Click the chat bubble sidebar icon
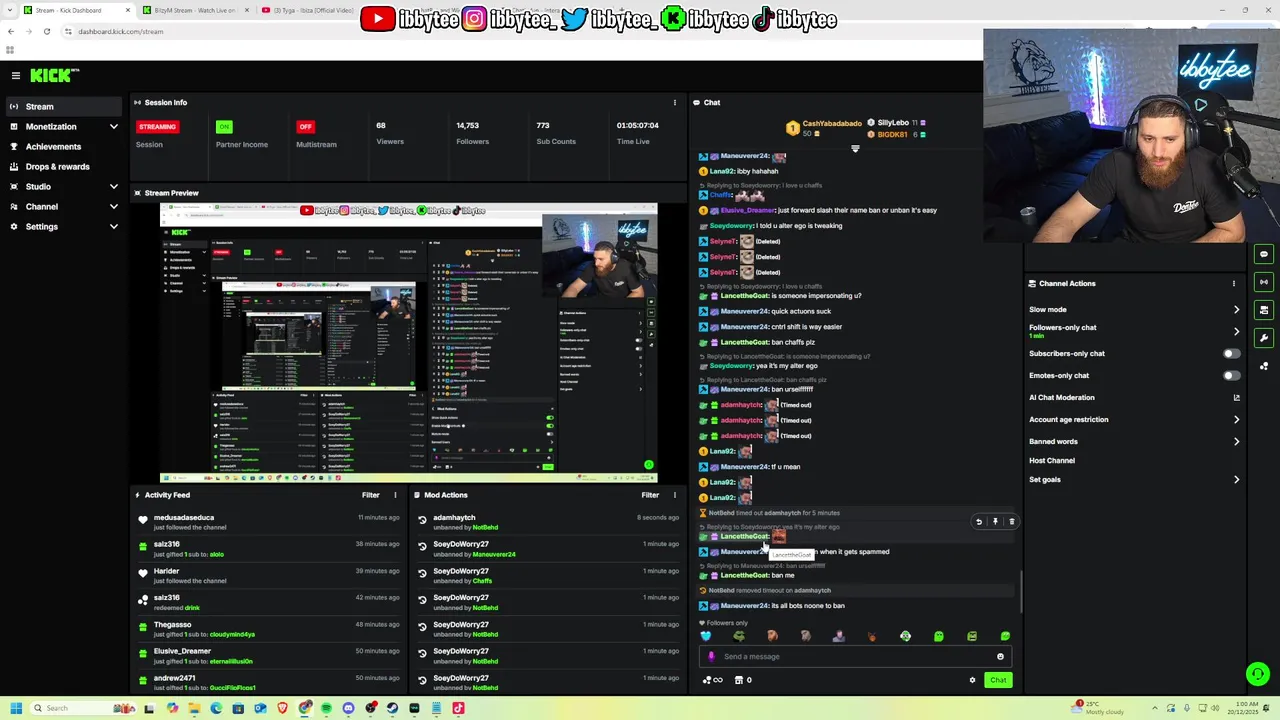 1264,254
